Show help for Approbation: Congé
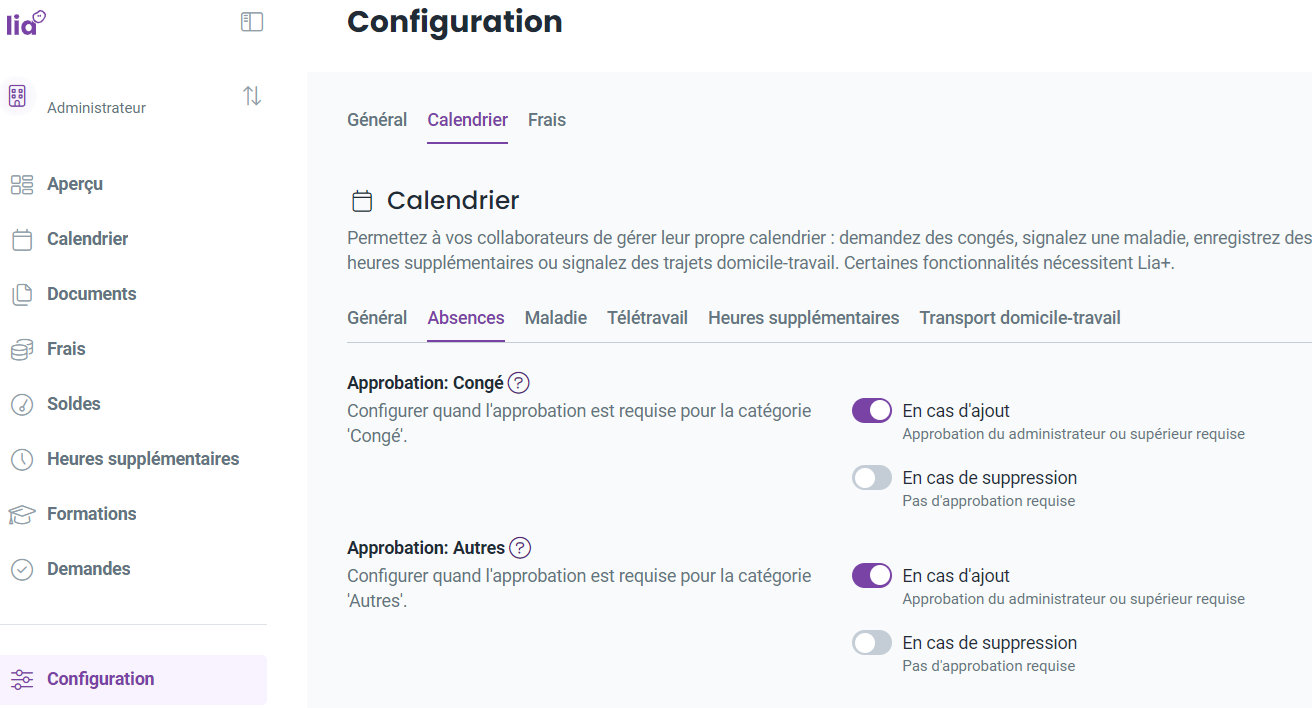 tap(519, 382)
